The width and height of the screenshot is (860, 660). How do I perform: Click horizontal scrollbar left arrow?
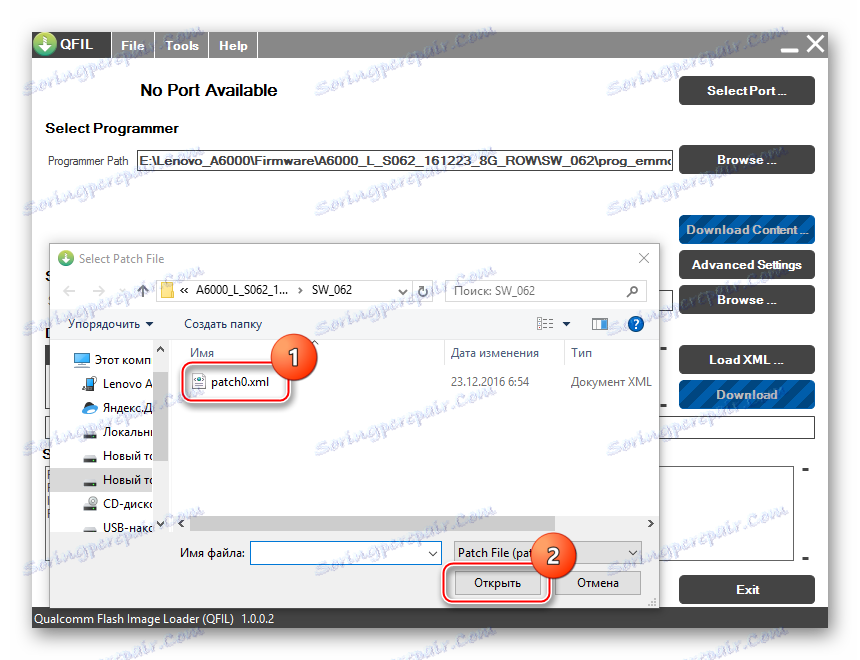(x=181, y=523)
